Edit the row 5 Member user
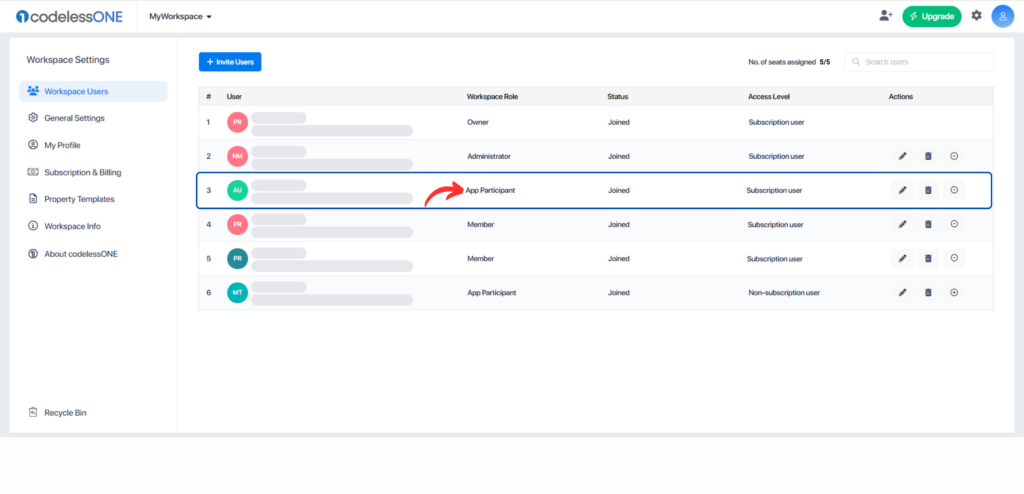This screenshot has width=1024, height=494. pyautogui.click(x=903, y=258)
